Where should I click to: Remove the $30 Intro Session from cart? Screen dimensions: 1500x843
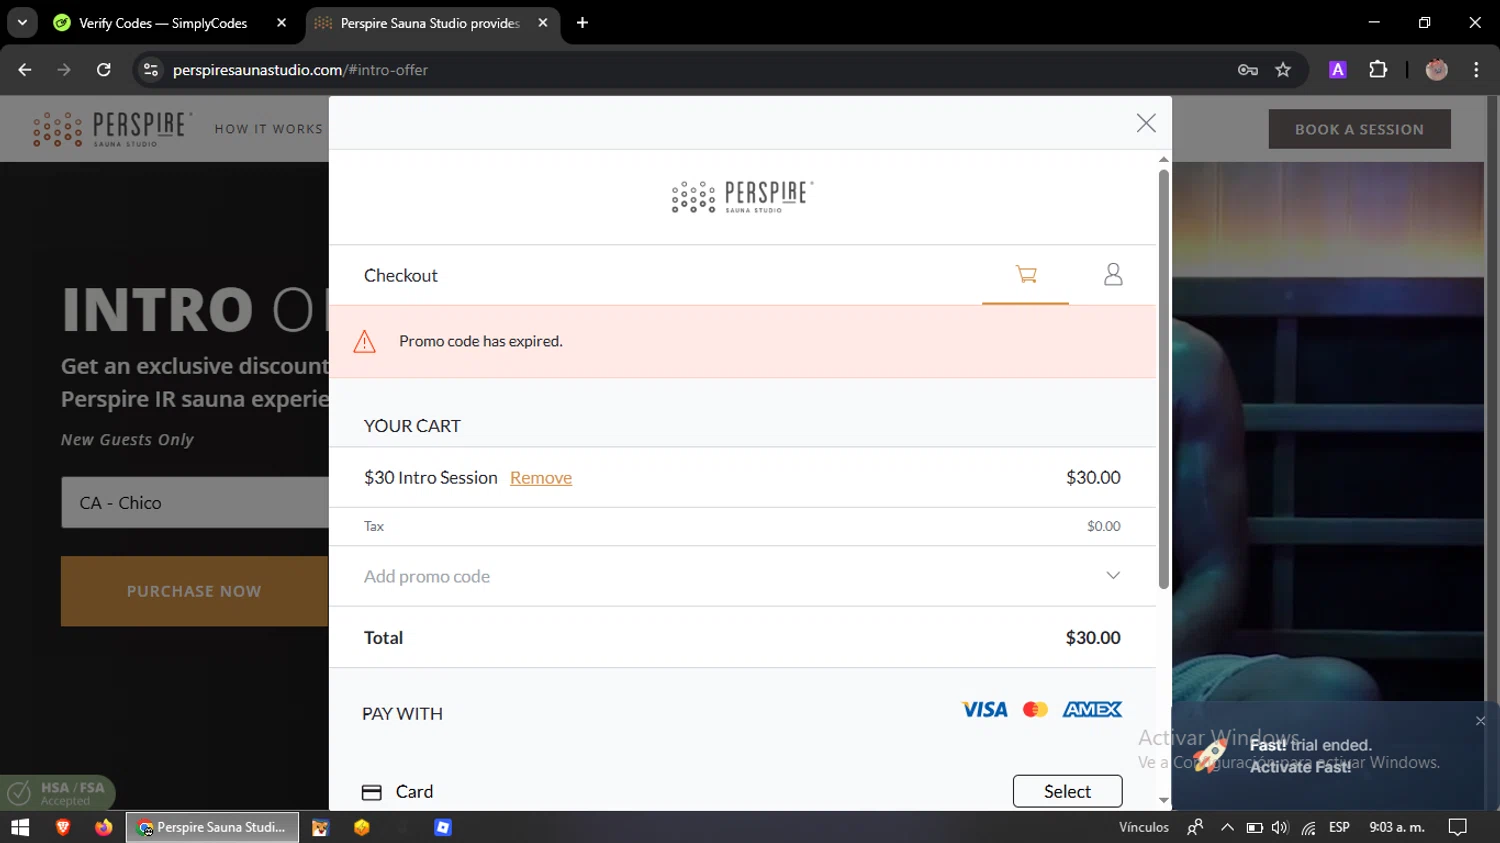point(541,478)
